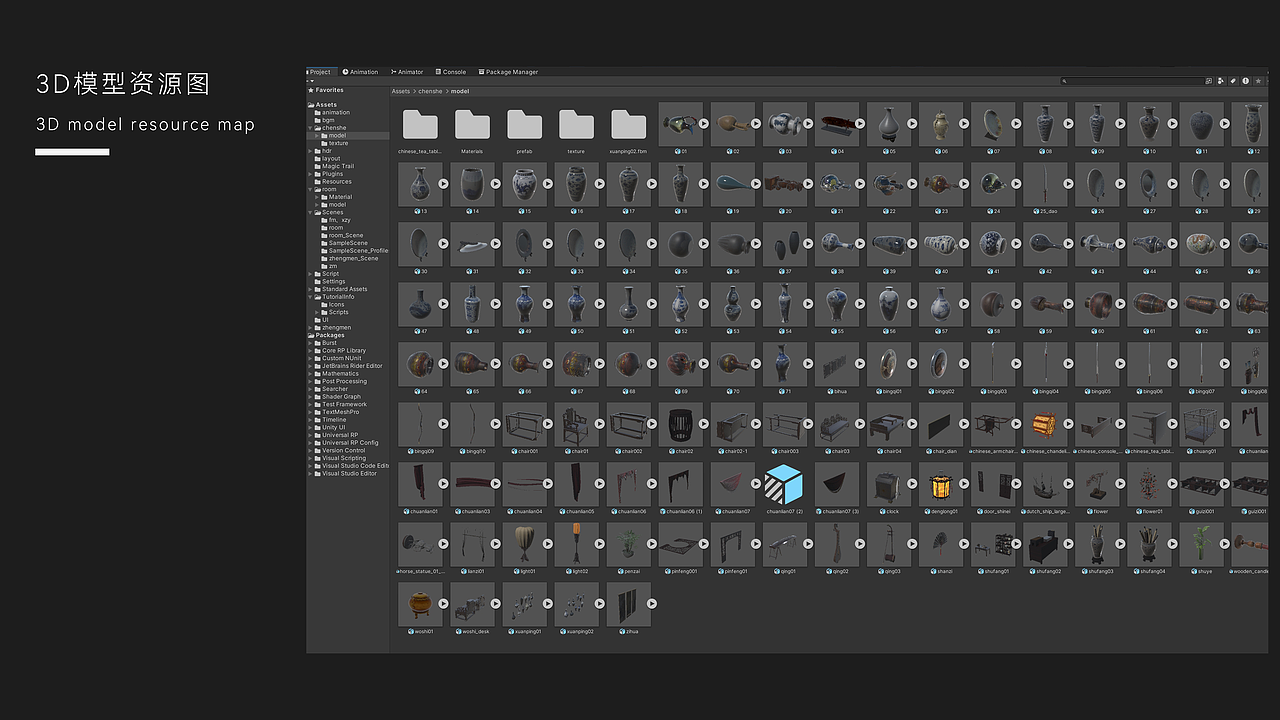
Task: Select the Magic Trail folder
Action: [337, 166]
